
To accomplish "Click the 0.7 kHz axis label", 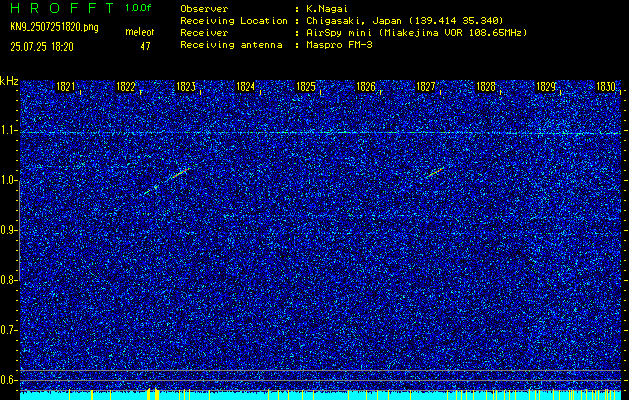I will (x=8, y=330).
